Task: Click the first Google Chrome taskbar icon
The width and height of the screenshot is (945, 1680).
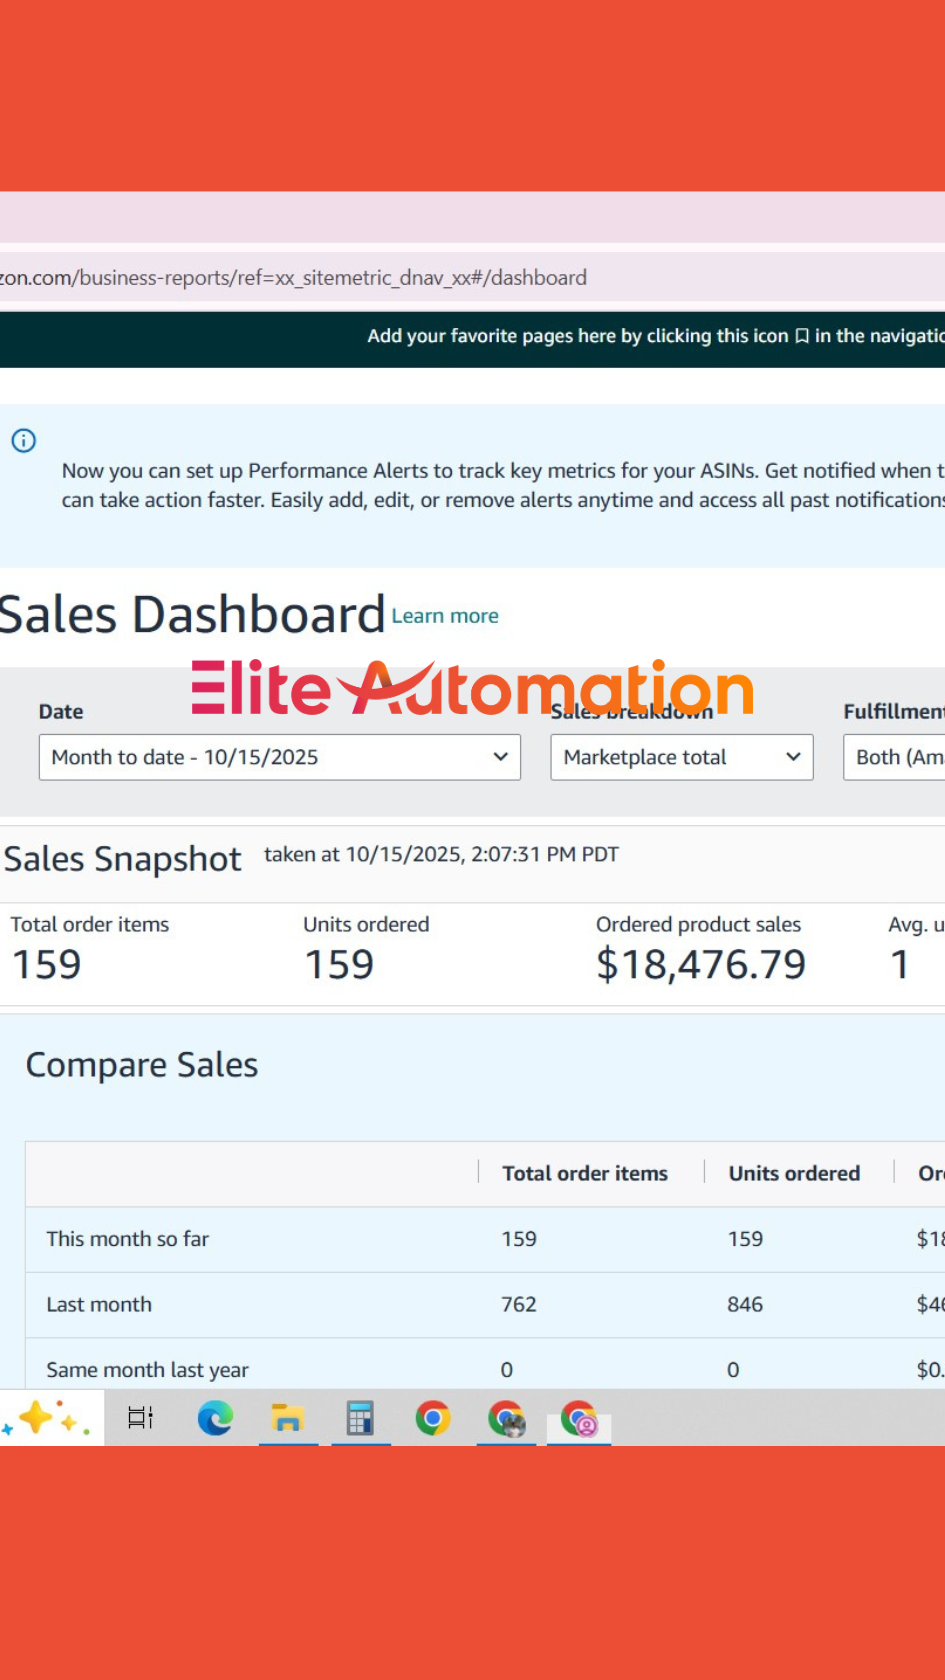Action: [433, 1418]
